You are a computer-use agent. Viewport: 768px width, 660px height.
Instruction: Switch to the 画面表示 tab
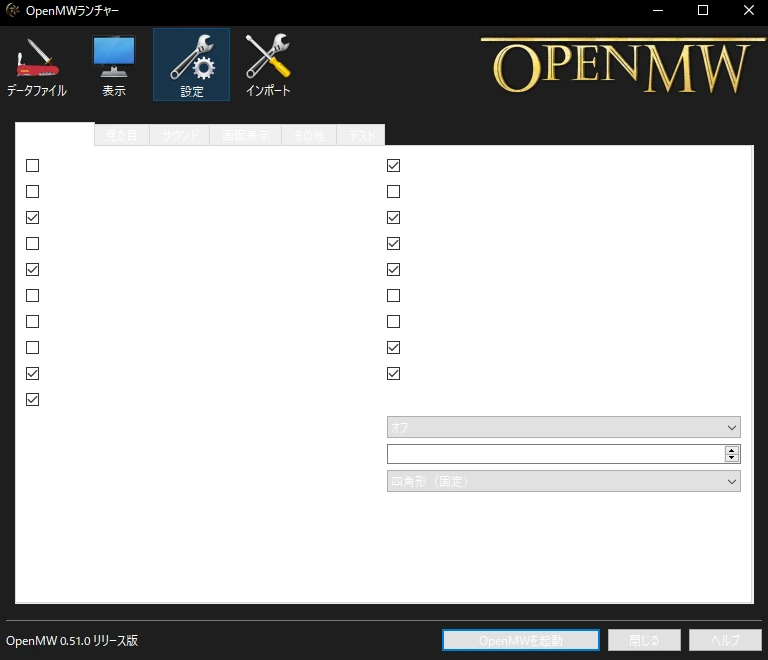coord(246,135)
